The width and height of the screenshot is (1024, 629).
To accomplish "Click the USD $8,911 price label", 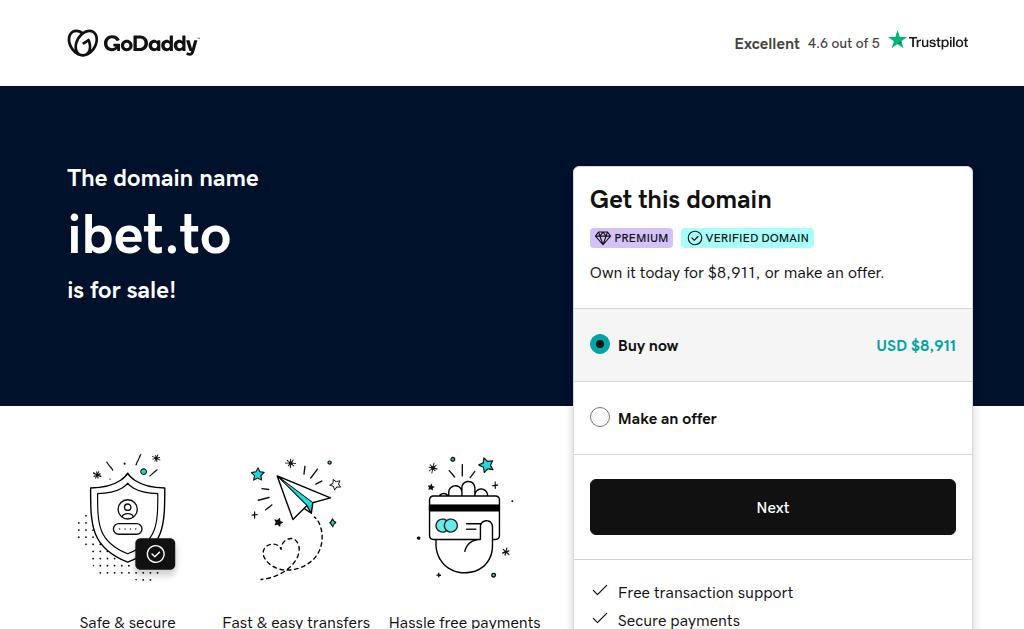I will (x=916, y=345).
